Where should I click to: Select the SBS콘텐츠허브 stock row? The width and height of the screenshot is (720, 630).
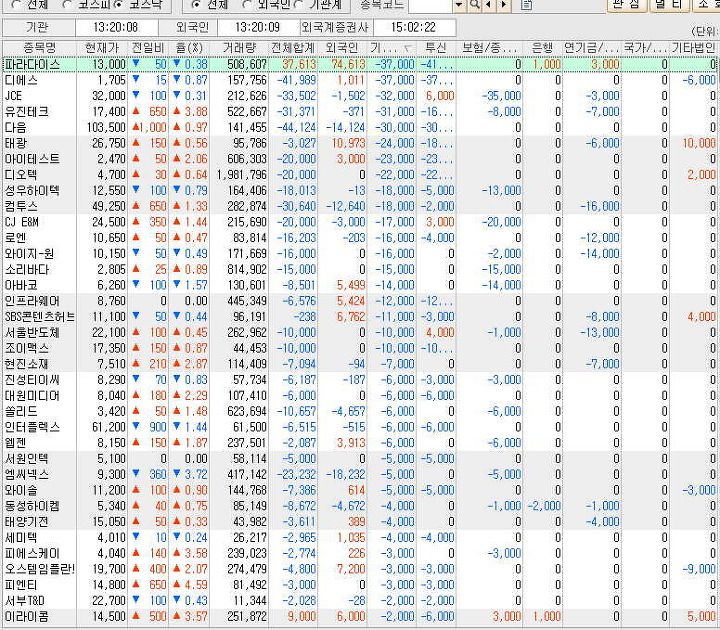coord(360,317)
